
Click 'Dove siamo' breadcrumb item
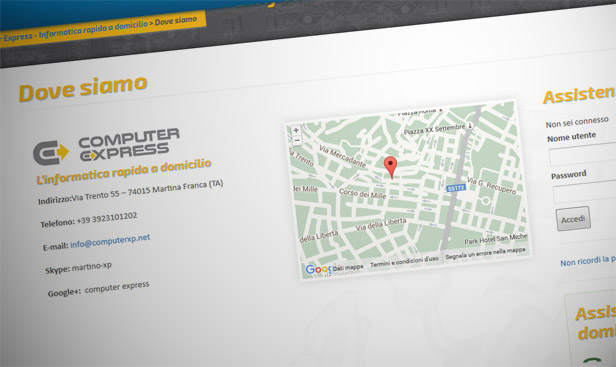tap(176, 20)
